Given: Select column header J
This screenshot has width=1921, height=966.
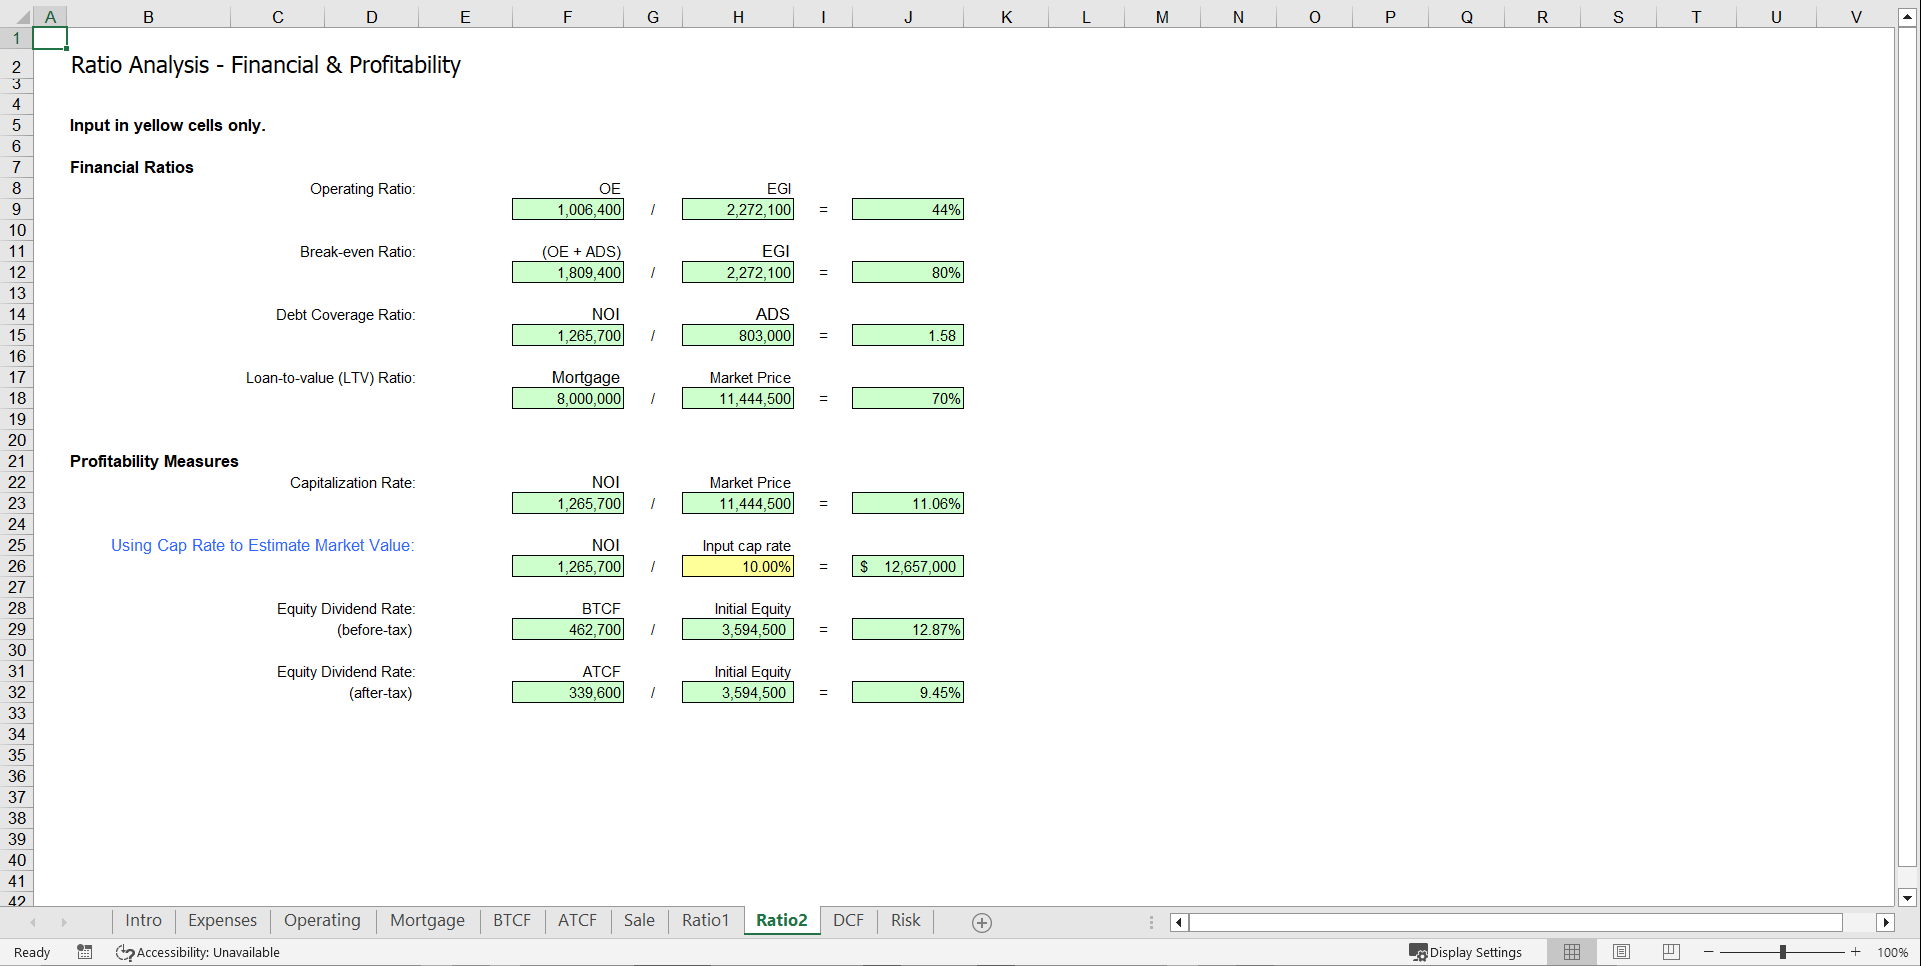Looking at the screenshot, I should pos(908,16).
